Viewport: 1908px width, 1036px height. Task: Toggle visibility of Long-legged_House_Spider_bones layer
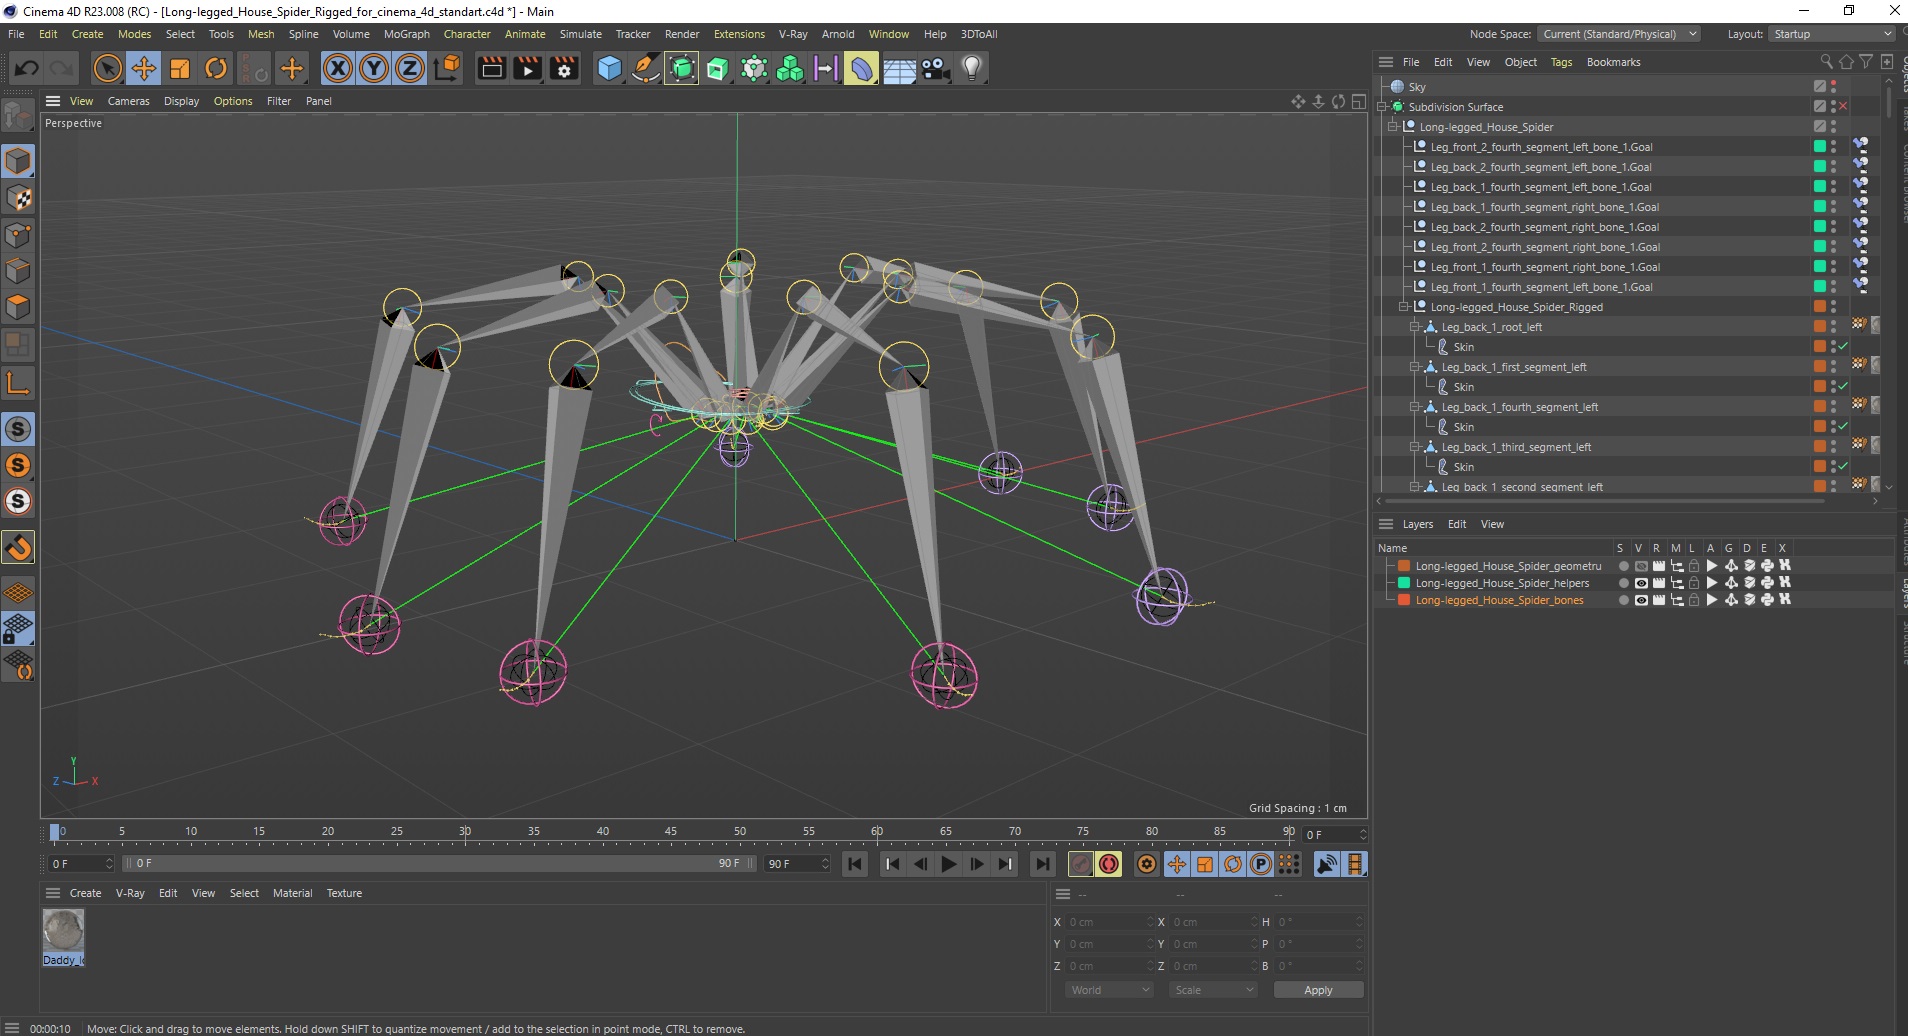pyautogui.click(x=1641, y=600)
